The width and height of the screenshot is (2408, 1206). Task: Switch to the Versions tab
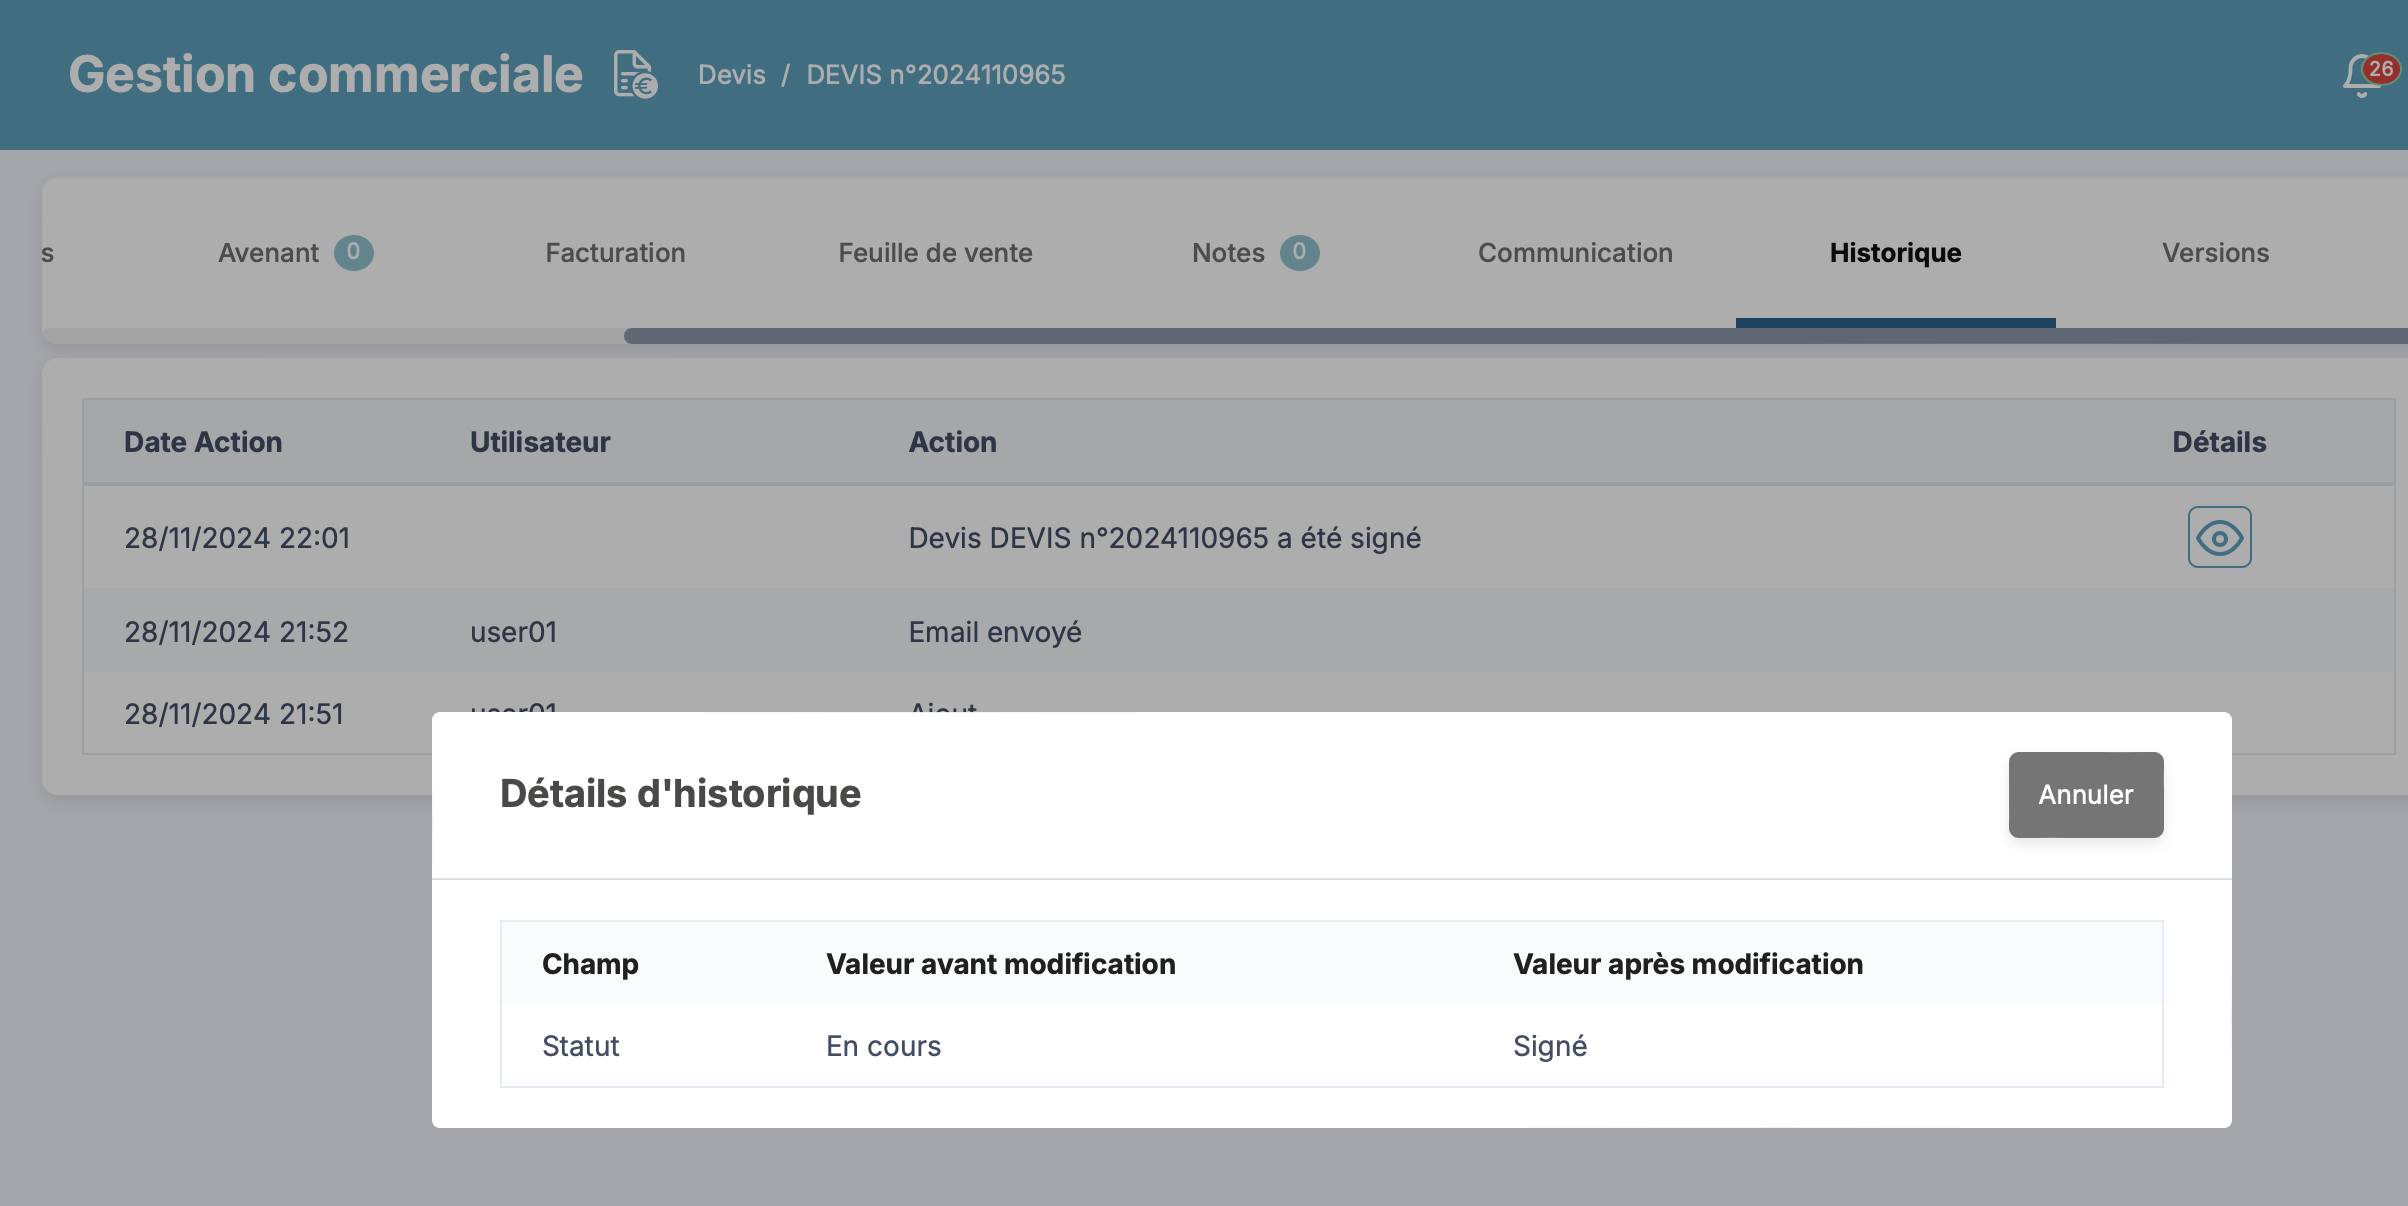click(x=2215, y=253)
